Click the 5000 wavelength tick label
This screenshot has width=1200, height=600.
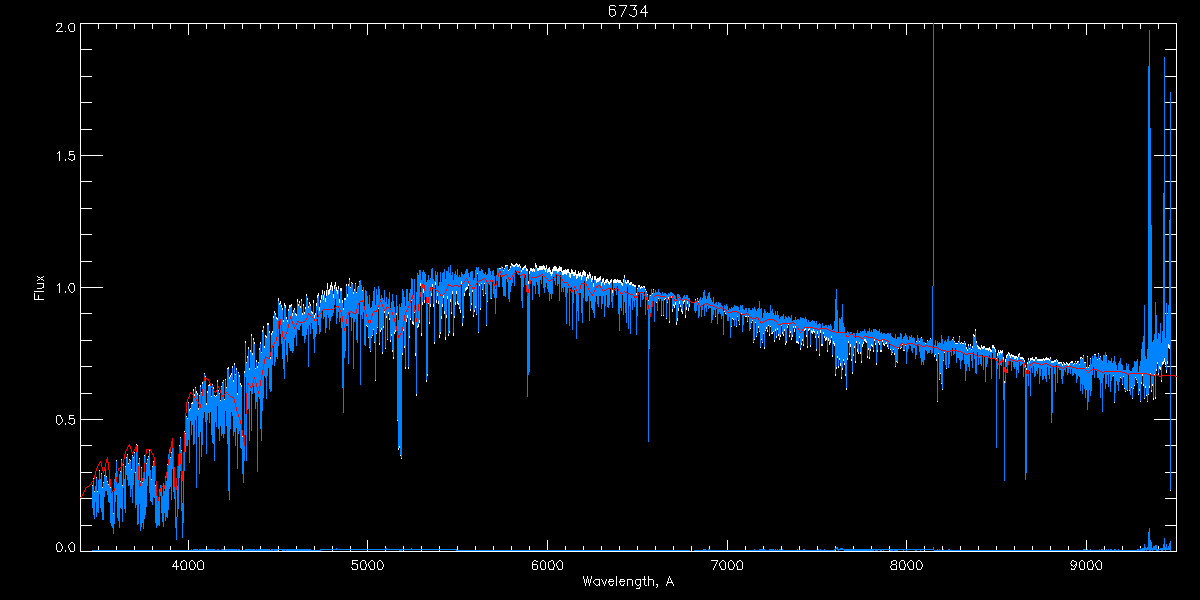tap(368, 565)
